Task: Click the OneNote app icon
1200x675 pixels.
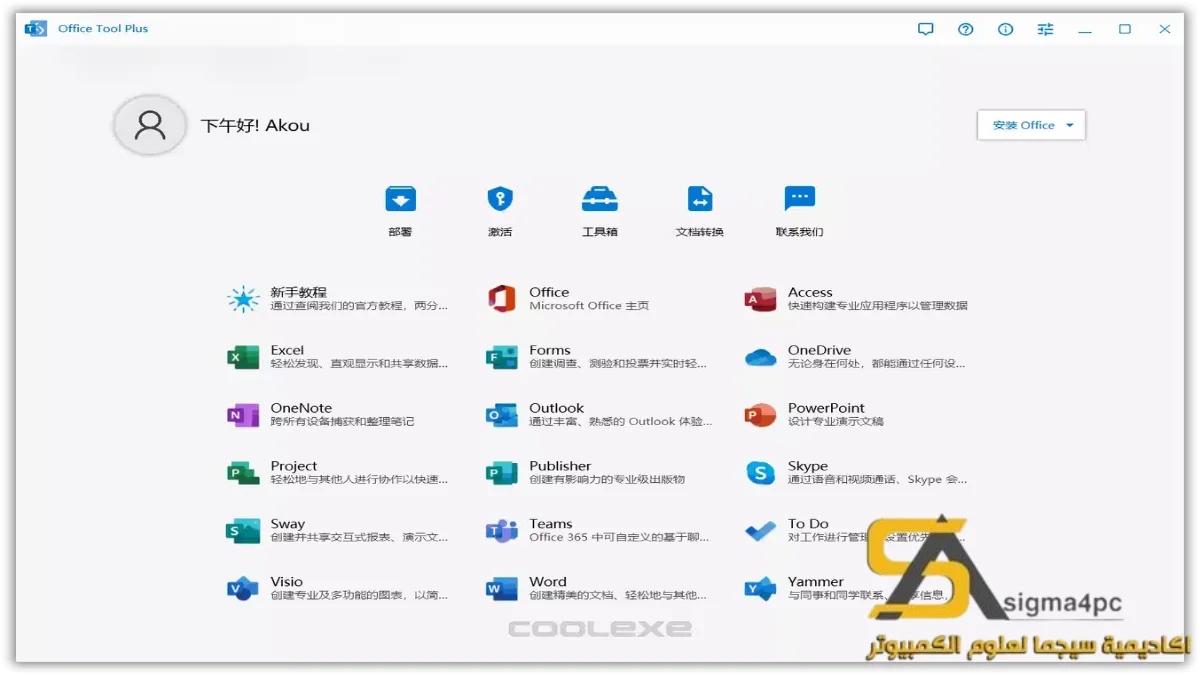Action: pos(243,415)
